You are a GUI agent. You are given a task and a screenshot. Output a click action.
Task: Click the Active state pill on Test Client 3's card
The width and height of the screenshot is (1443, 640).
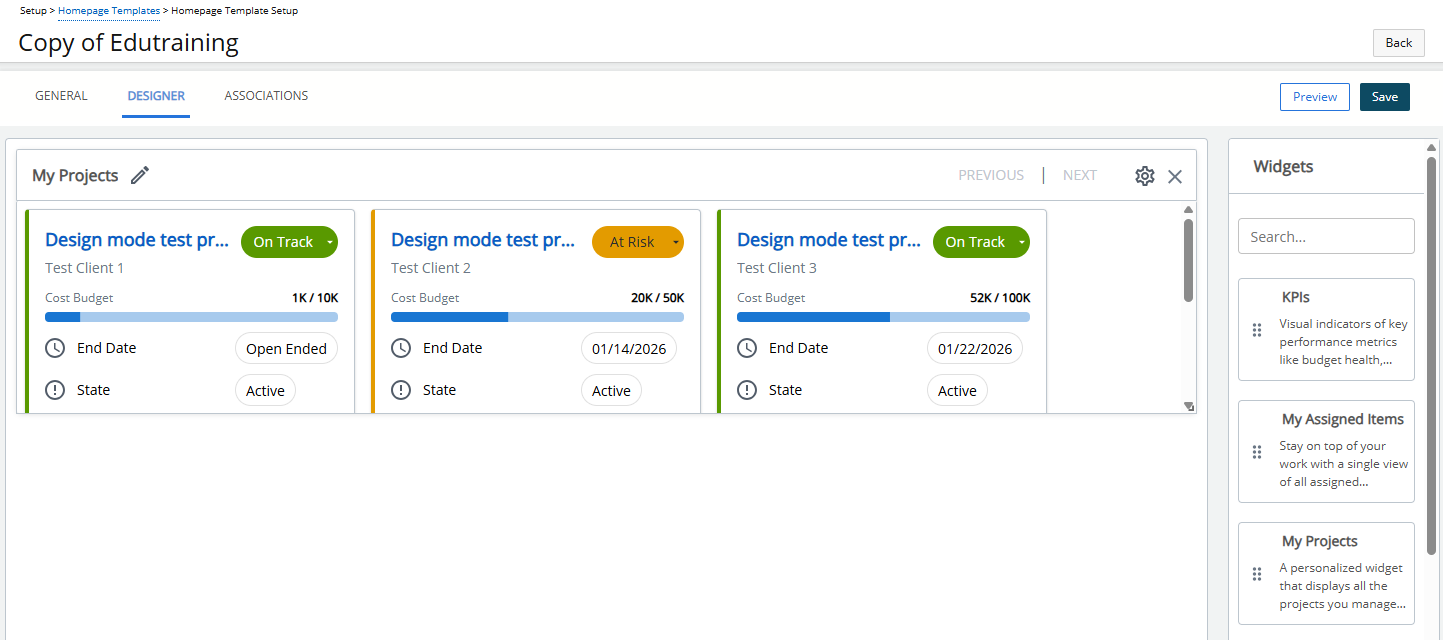coord(956,390)
